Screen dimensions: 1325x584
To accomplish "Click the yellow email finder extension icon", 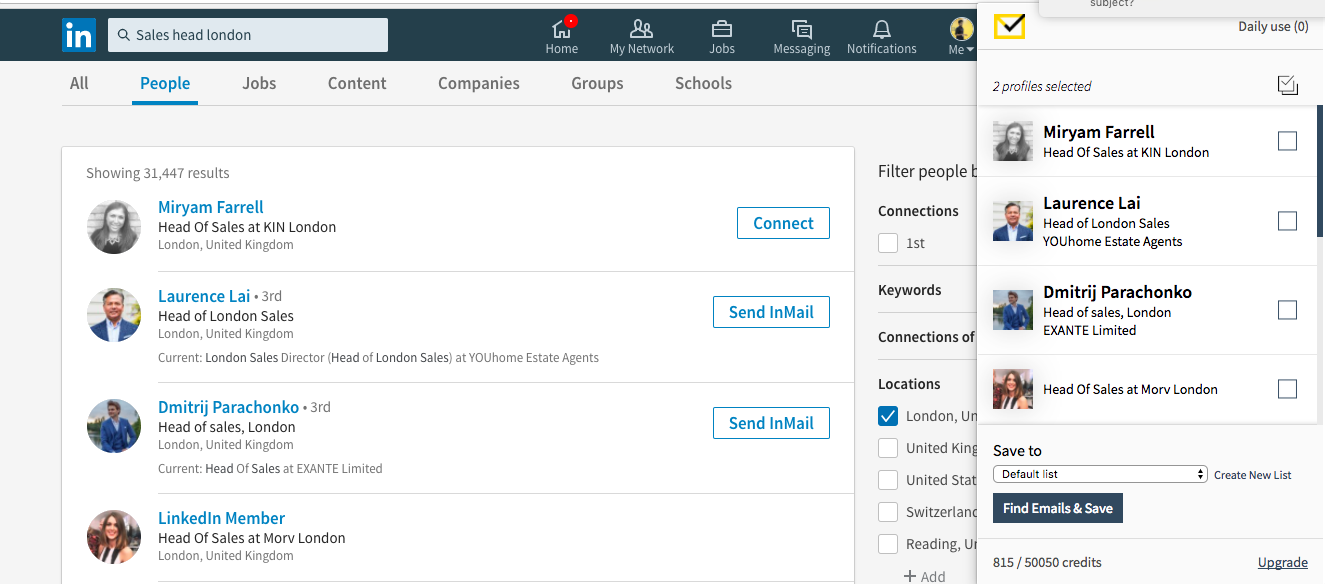I will coord(1009,28).
